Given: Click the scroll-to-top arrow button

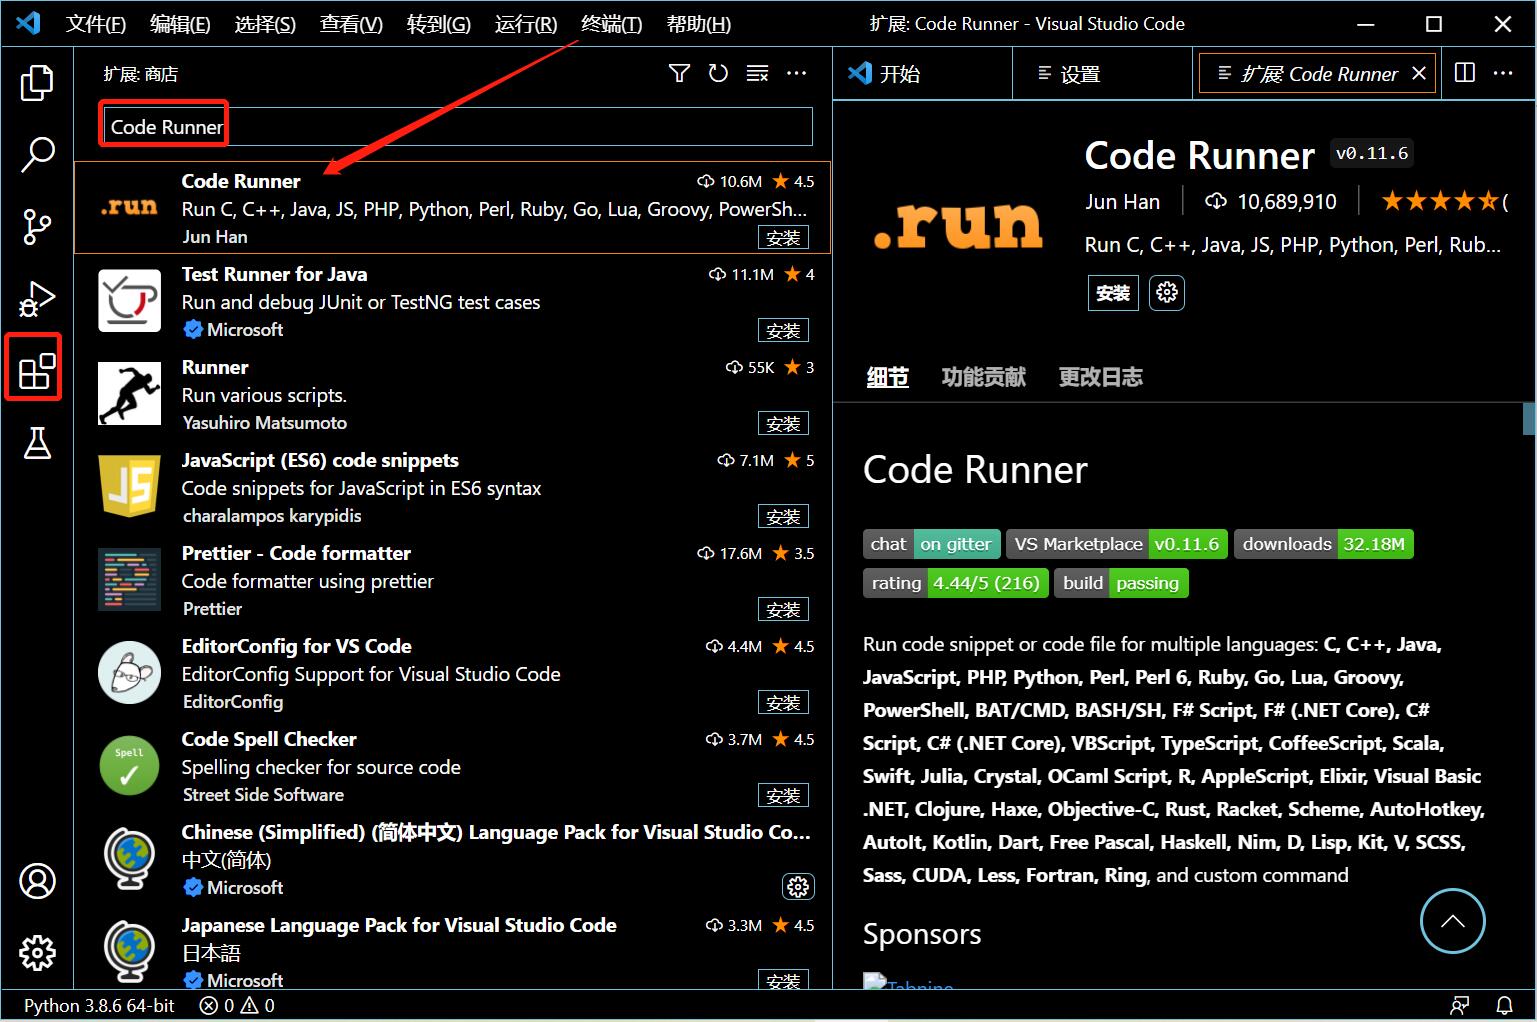Looking at the screenshot, I should point(1453,921).
